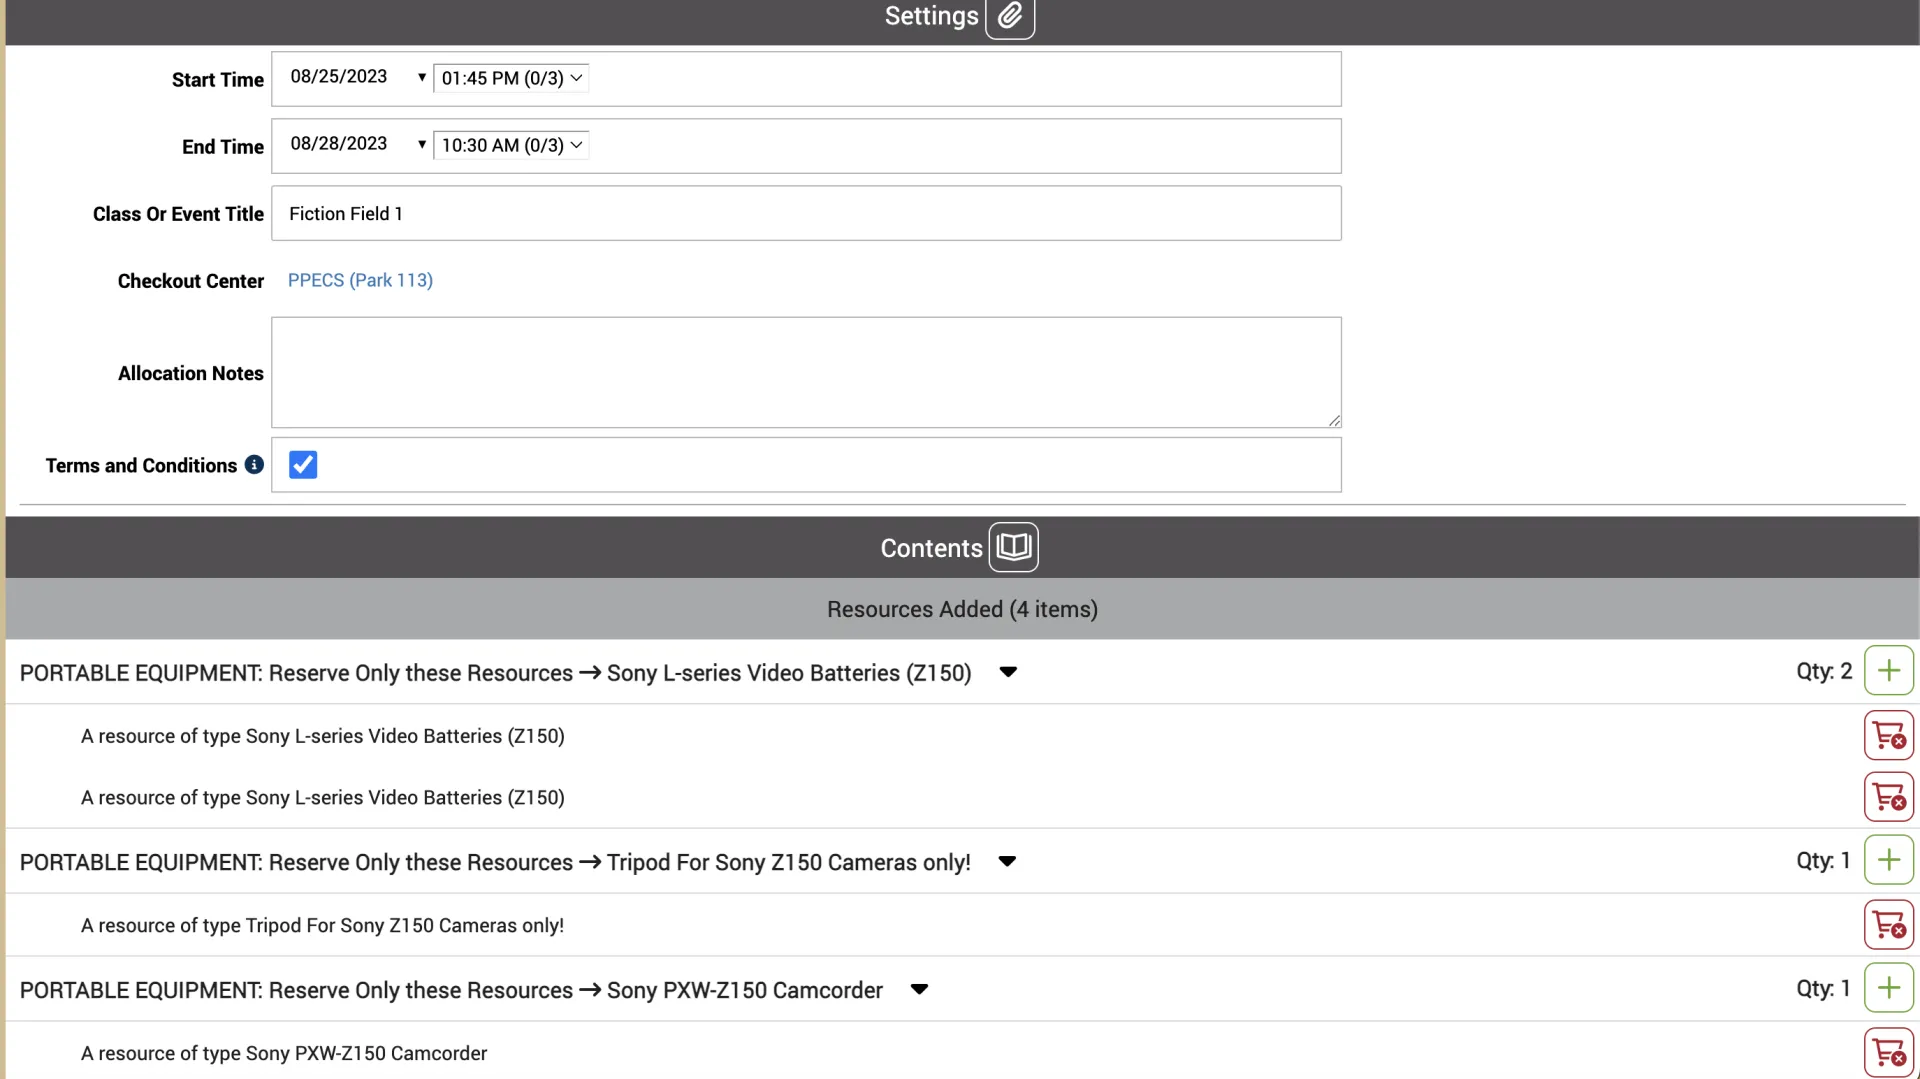
Task: Collapse the Tripod For Sony Z150 group
Action: (1007, 861)
